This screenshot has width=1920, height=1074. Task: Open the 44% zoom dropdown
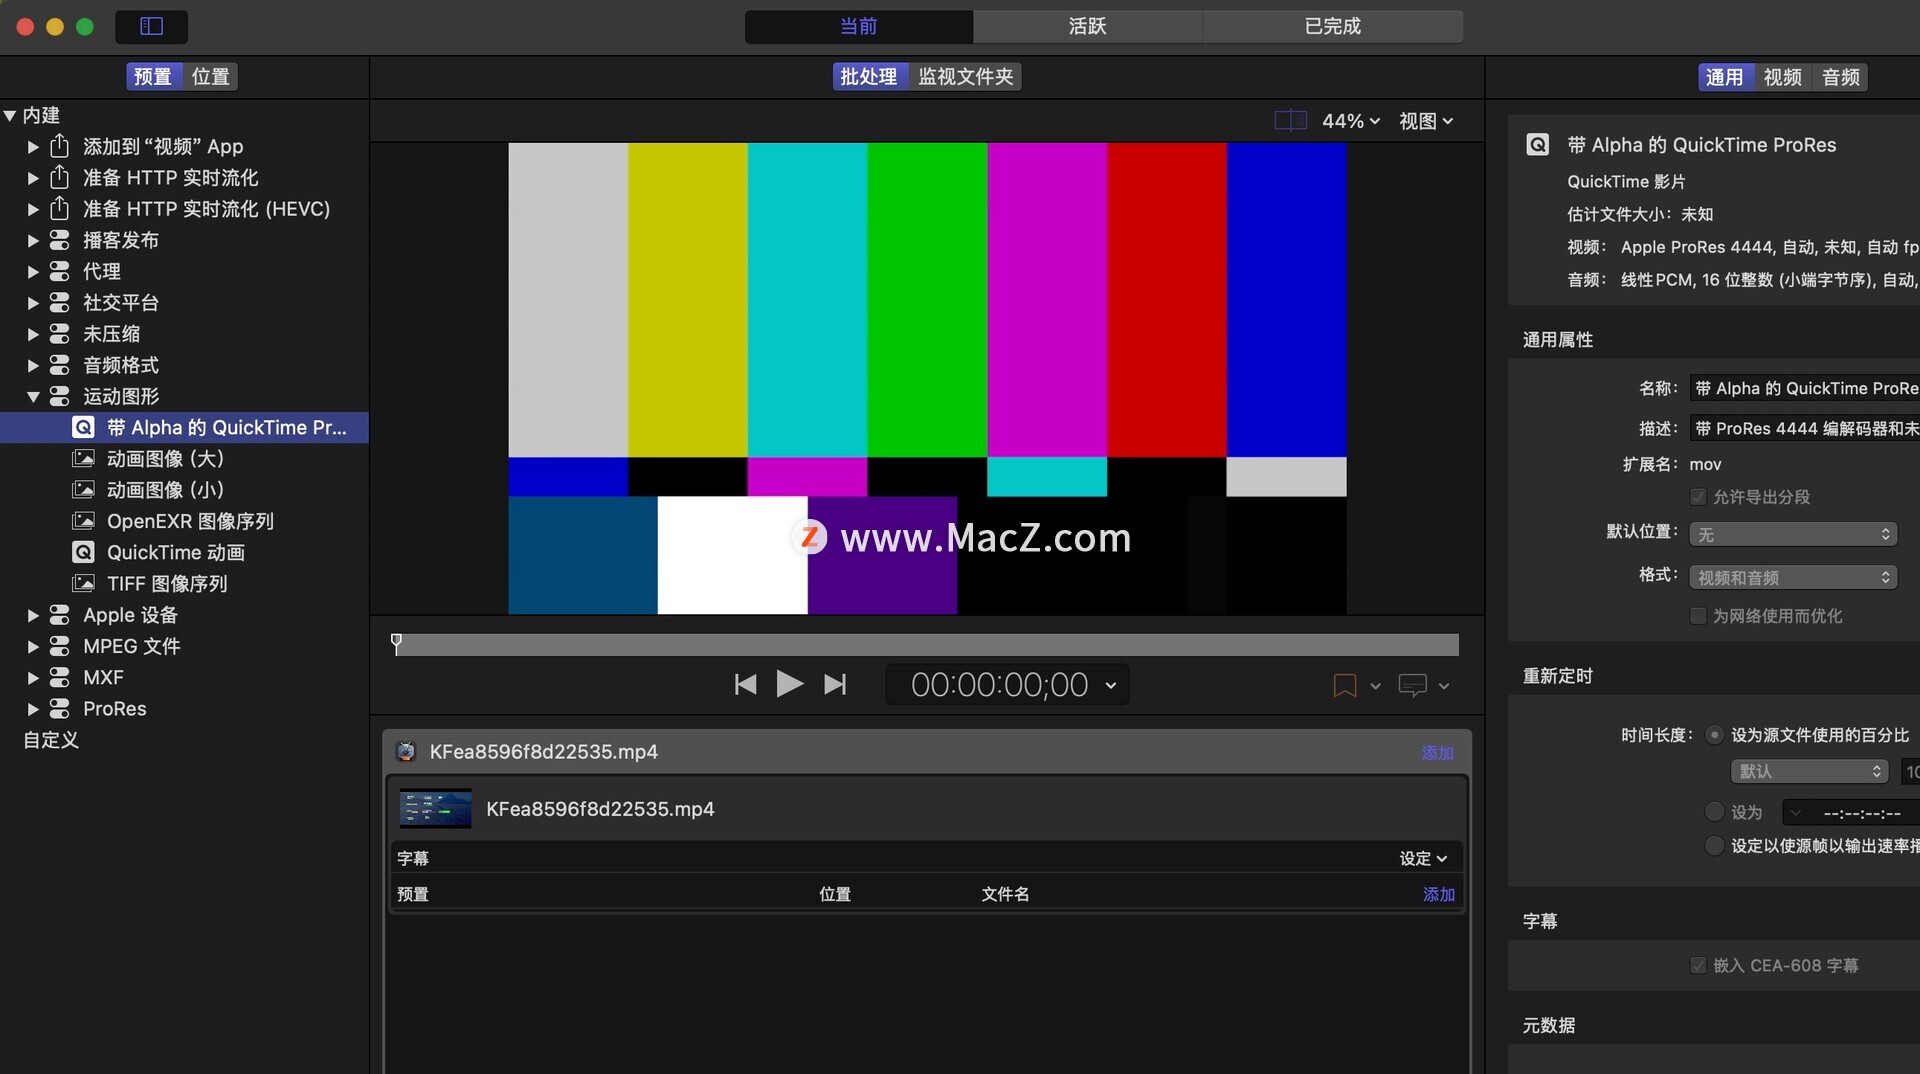[x=1351, y=121]
